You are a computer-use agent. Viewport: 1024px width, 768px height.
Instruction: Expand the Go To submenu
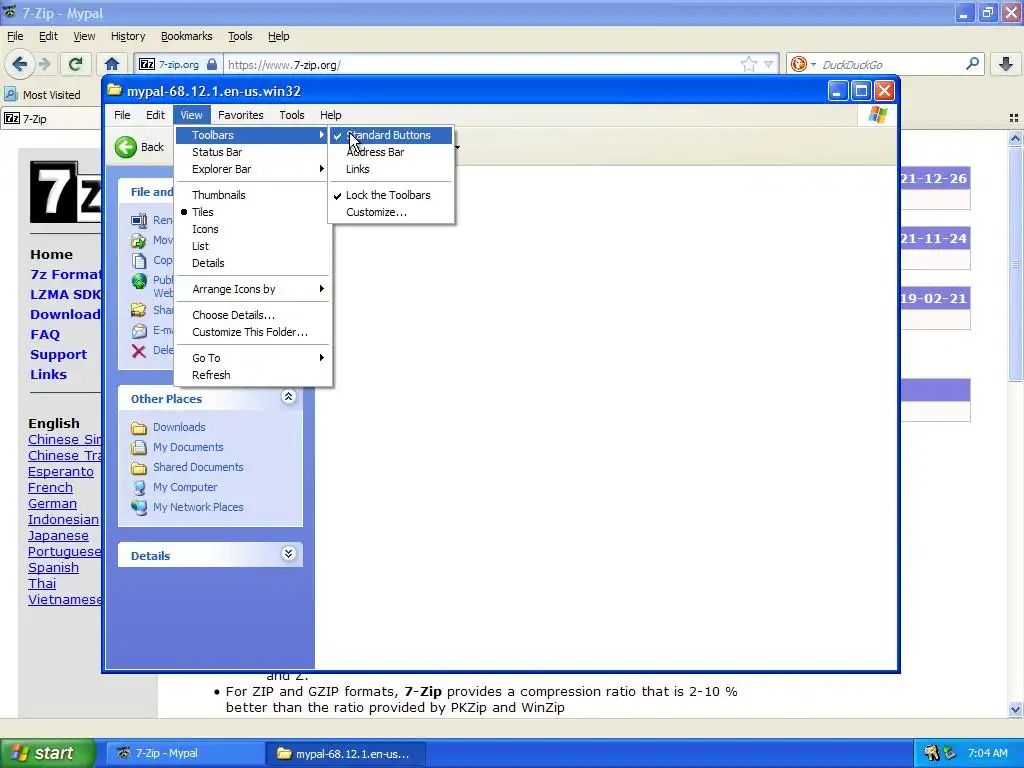(253, 358)
